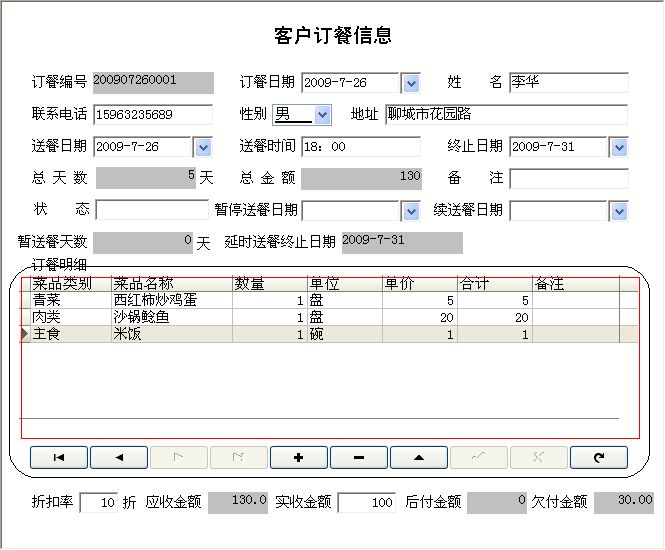Delete the selected row with minus button

point(359,457)
